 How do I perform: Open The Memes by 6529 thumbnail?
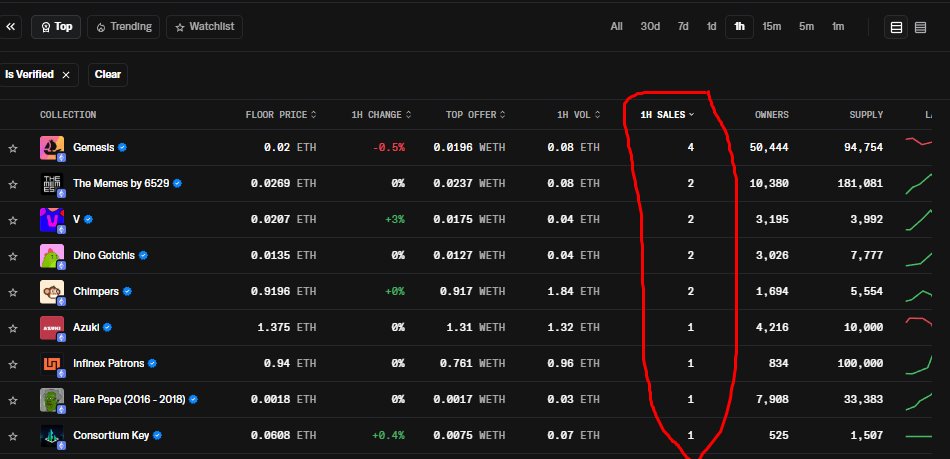point(52,183)
